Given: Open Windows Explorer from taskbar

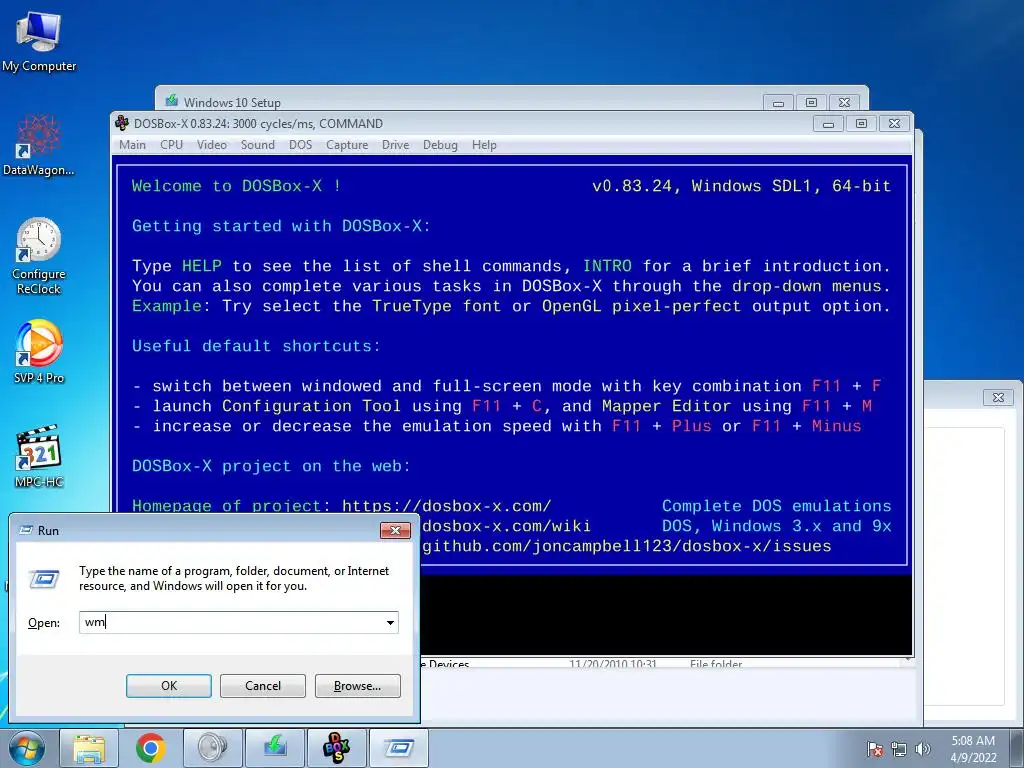Looking at the screenshot, I should point(89,748).
